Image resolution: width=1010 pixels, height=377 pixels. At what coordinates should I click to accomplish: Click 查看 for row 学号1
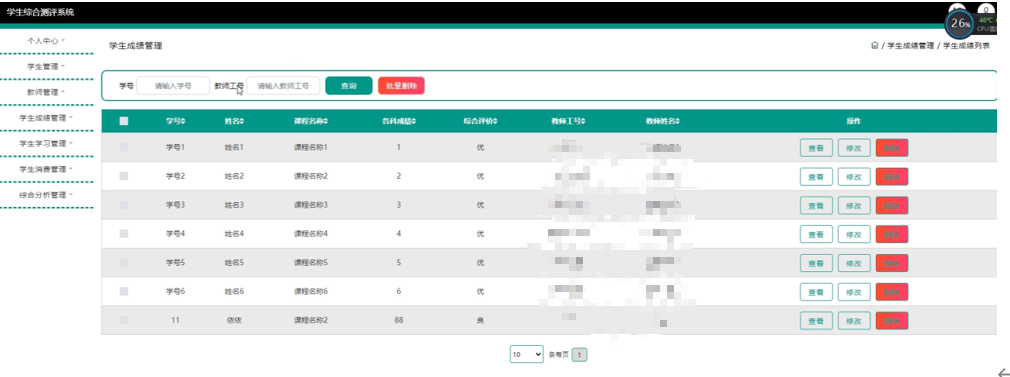[x=816, y=148]
